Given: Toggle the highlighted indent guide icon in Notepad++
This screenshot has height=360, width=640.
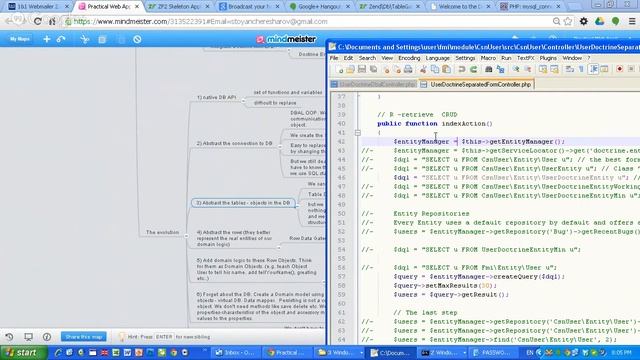Looking at the screenshot, I should pyautogui.click(x=593, y=70).
